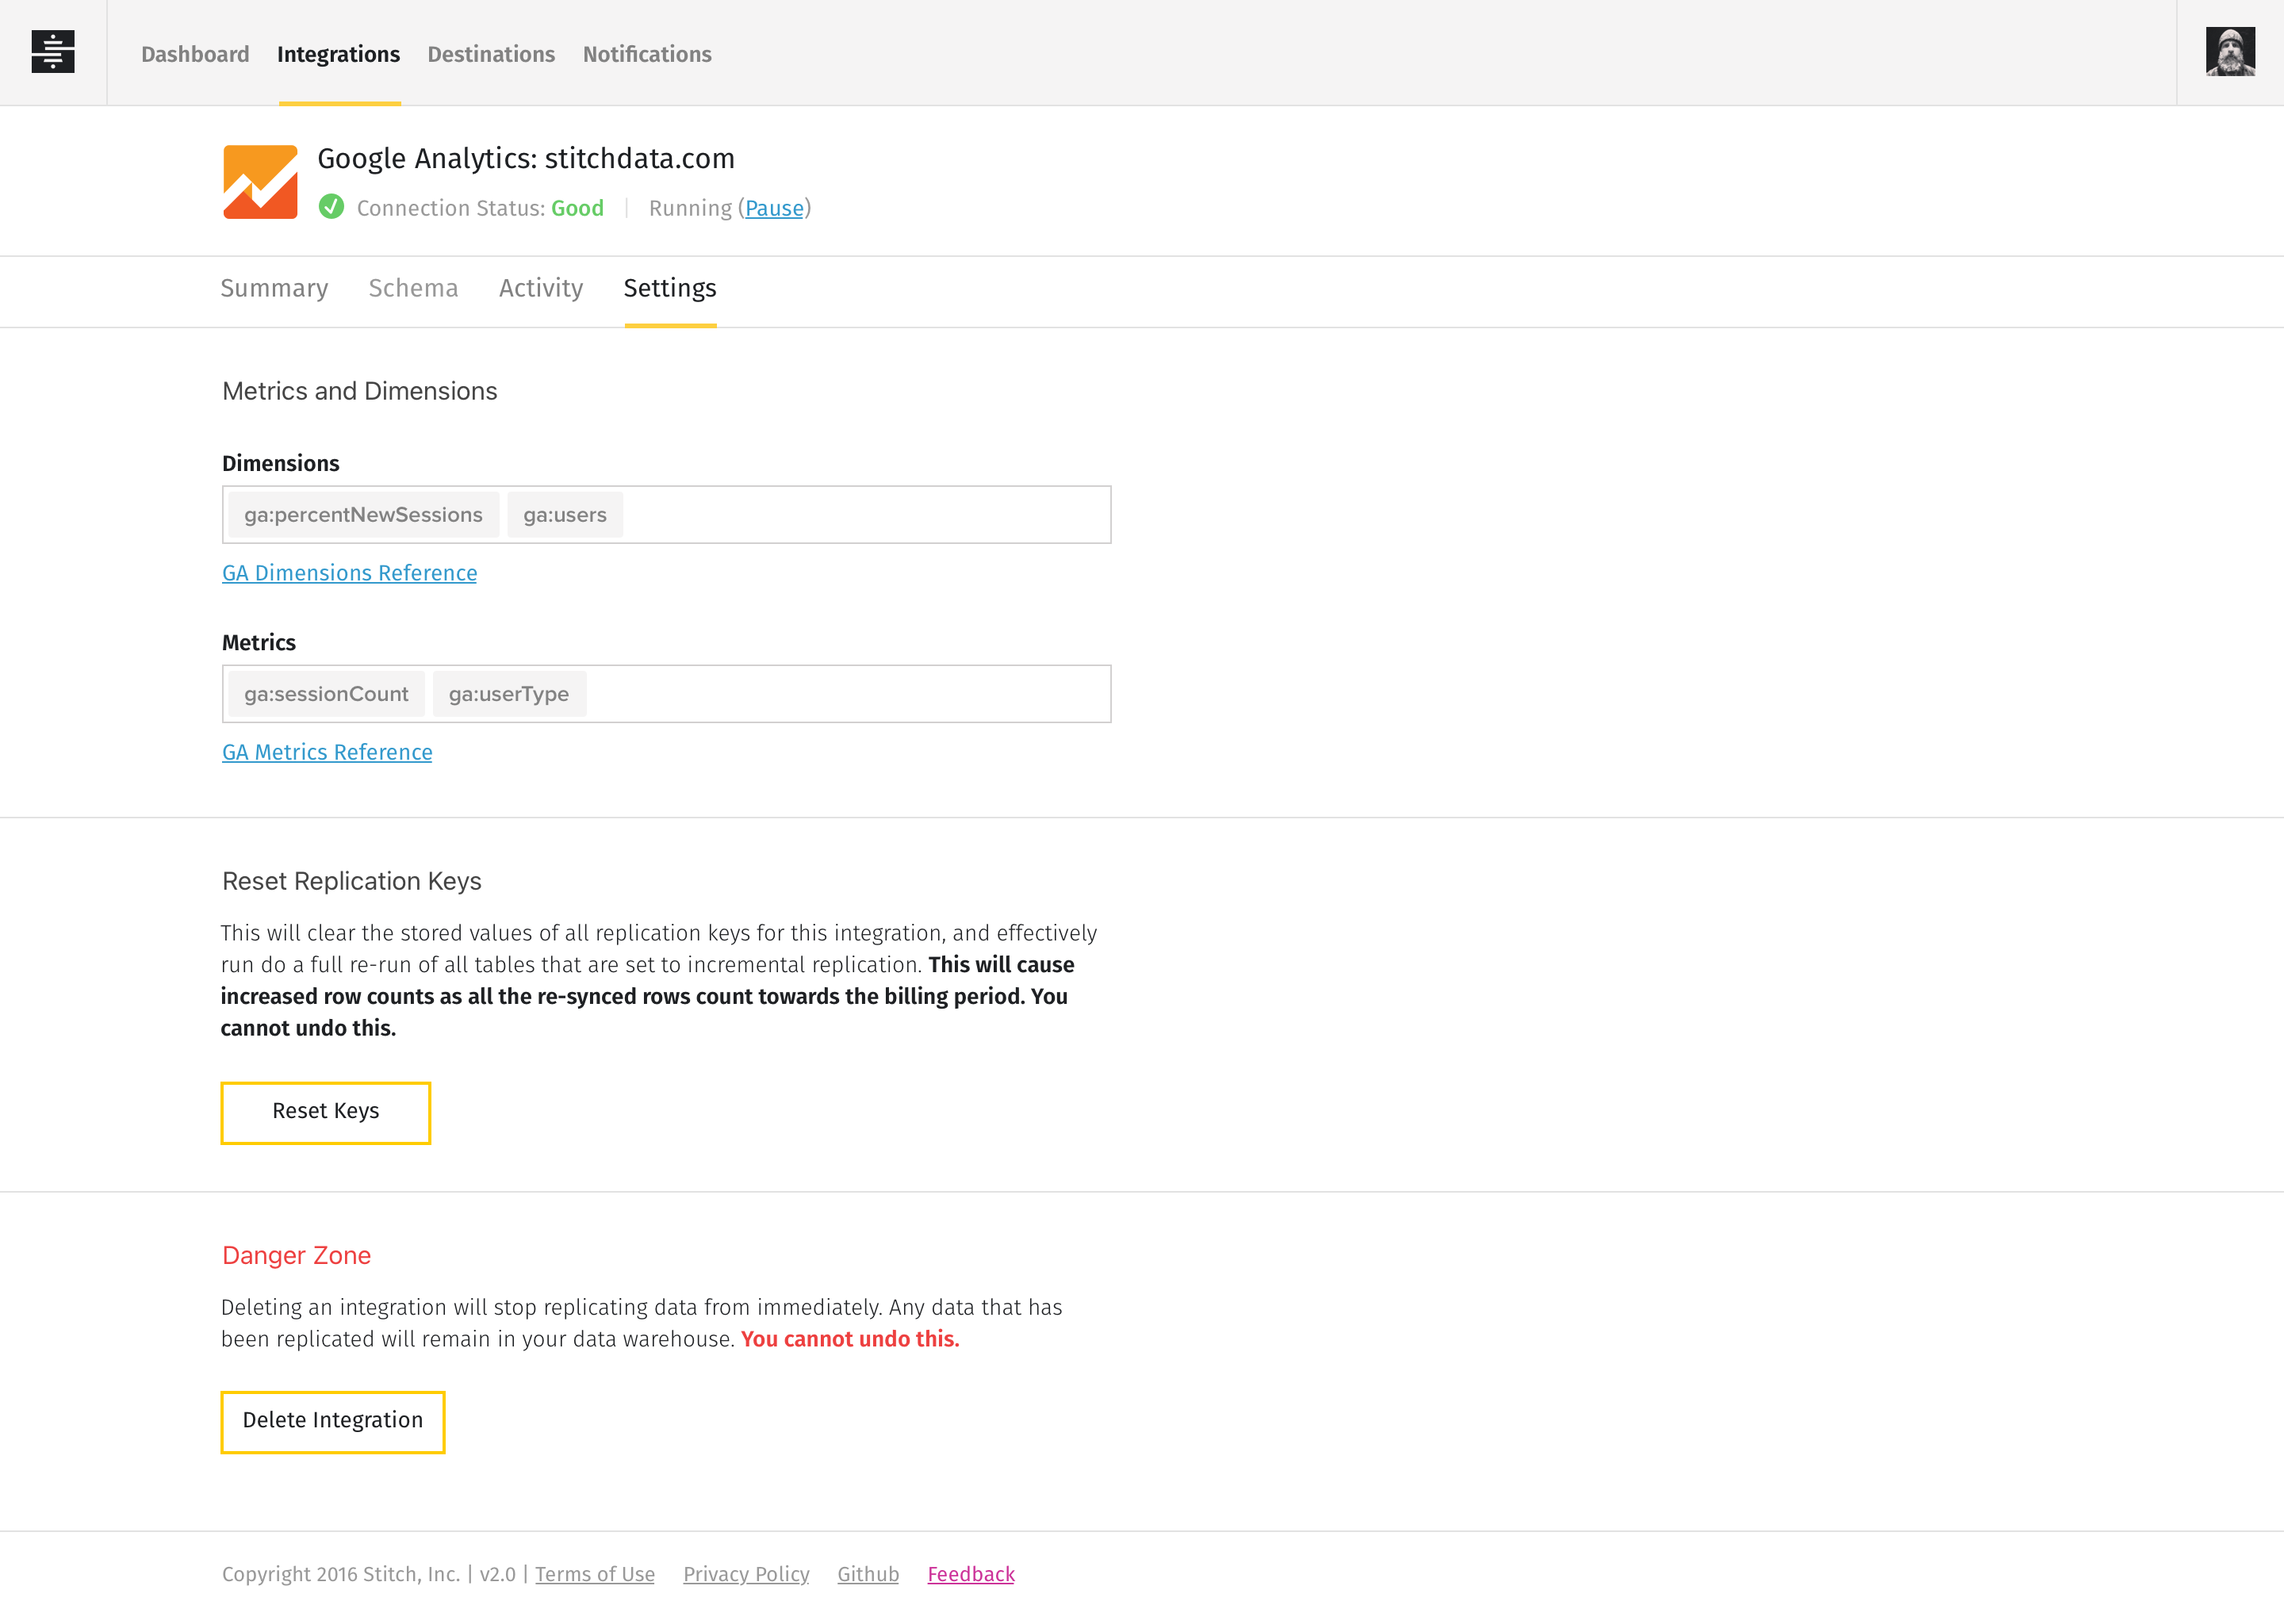Select the ga:sessionCount metric tag
The height and width of the screenshot is (1624, 2284).
(326, 694)
